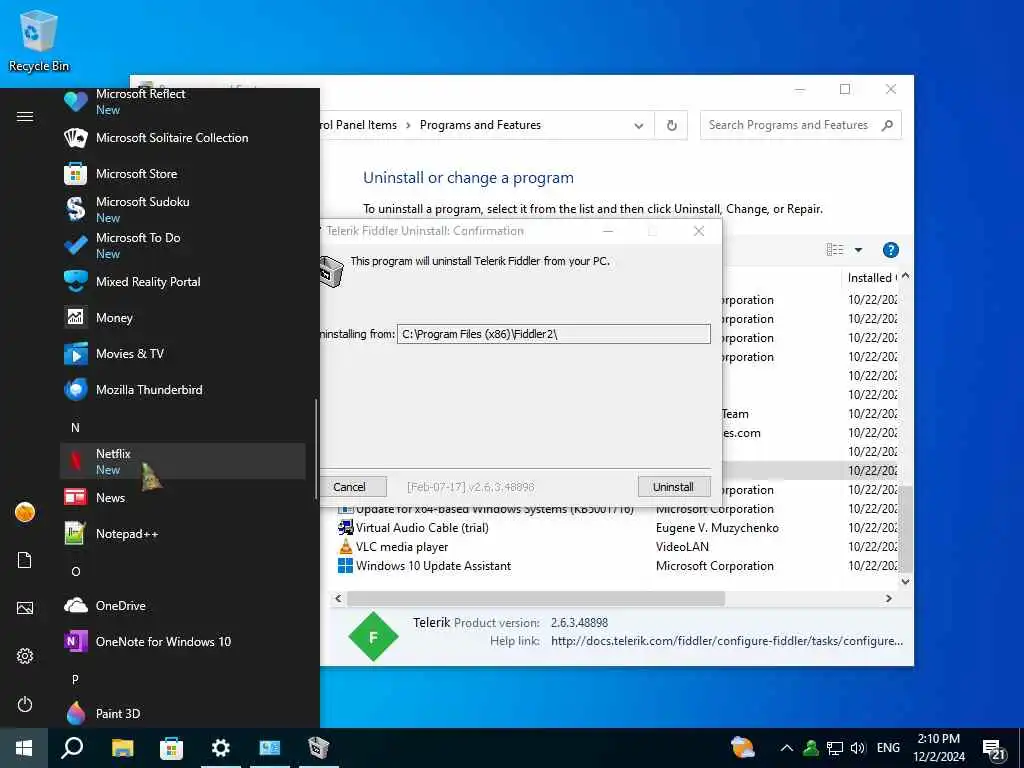Open Microsoft Store taskbar icon

171,748
